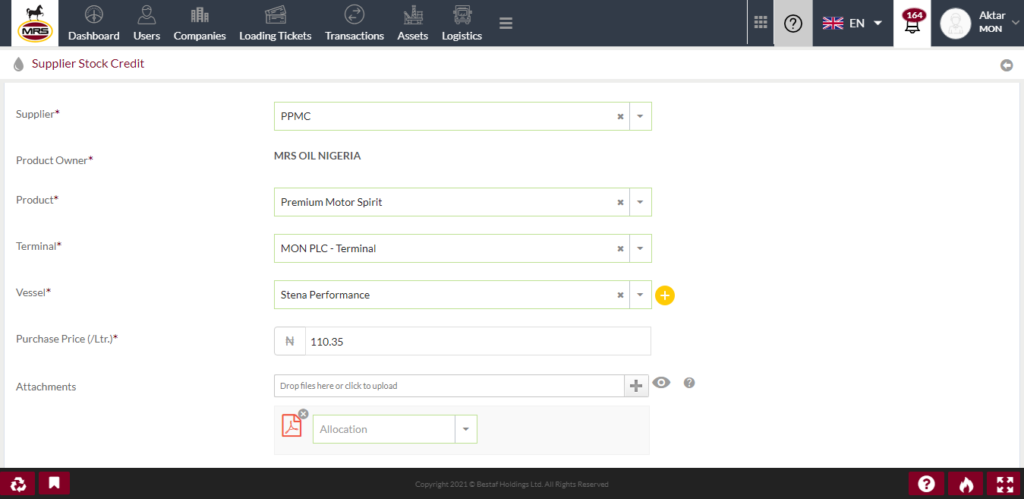The width and height of the screenshot is (1024, 499).
Task: Open the Companies menu
Action: click(x=200, y=24)
